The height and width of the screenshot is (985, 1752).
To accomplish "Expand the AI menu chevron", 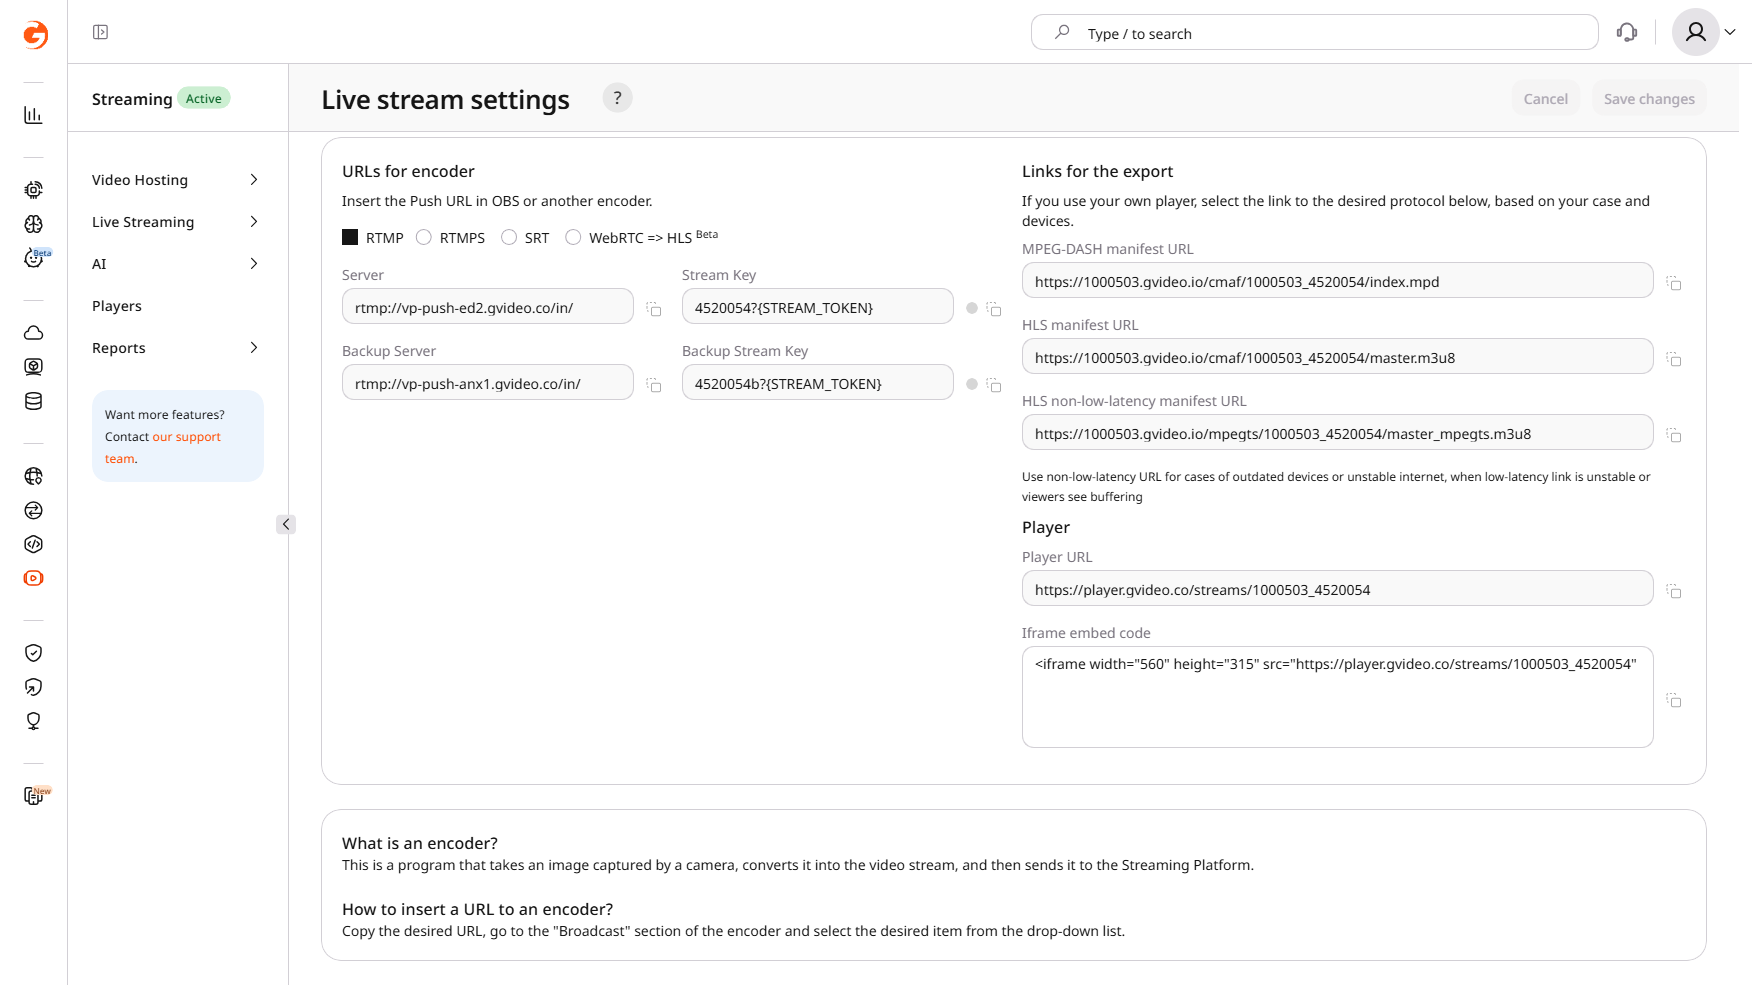I will click(254, 264).
